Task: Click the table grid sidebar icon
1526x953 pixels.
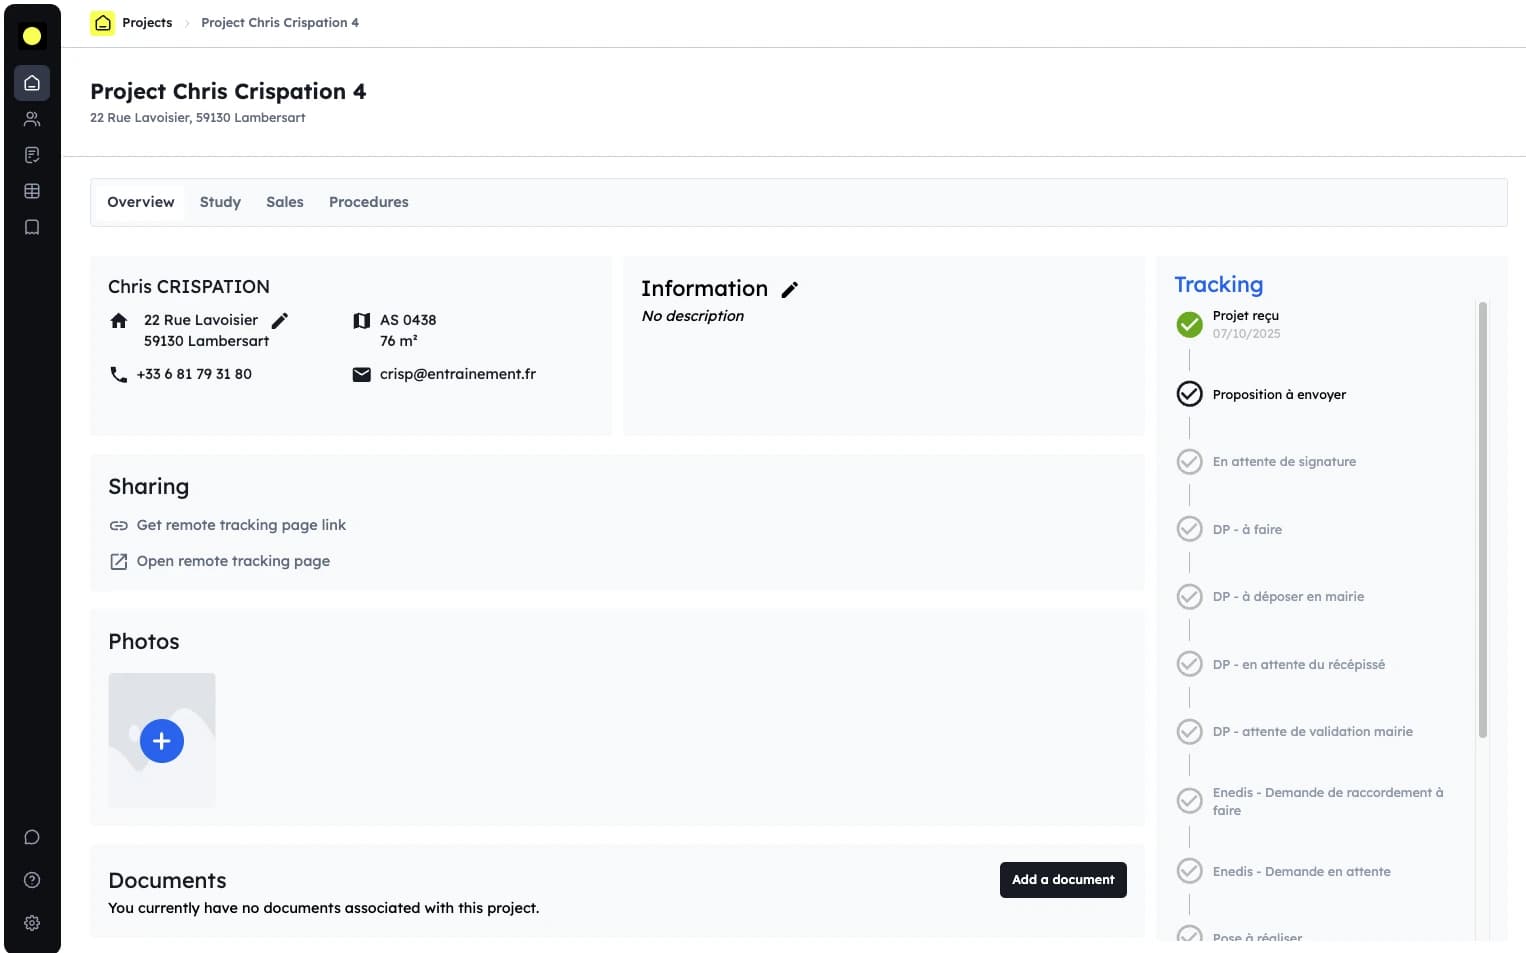Action: click(x=32, y=191)
